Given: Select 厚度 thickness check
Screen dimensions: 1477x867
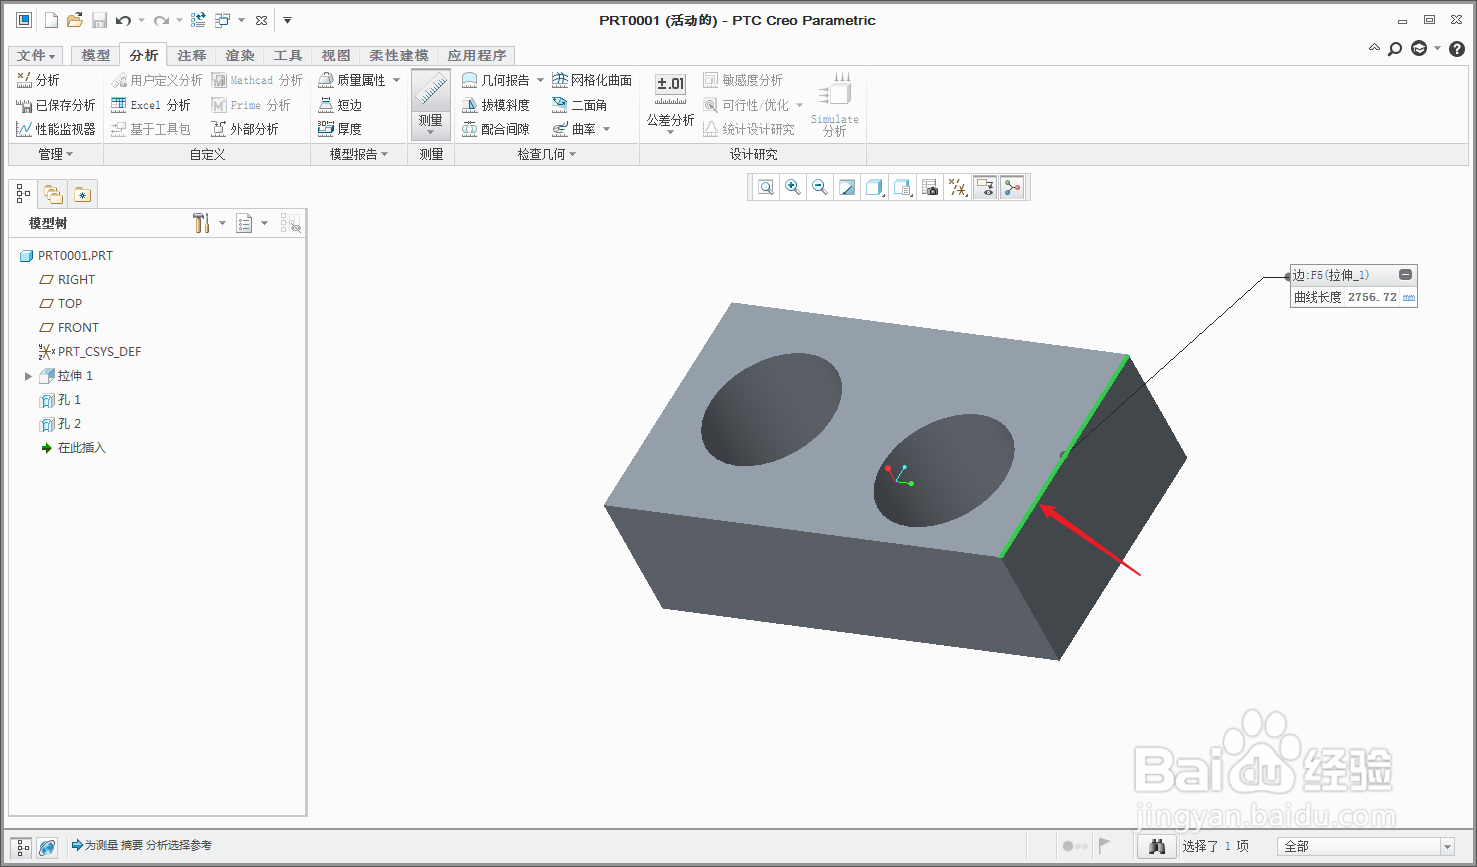Looking at the screenshot, I should 340,129.
